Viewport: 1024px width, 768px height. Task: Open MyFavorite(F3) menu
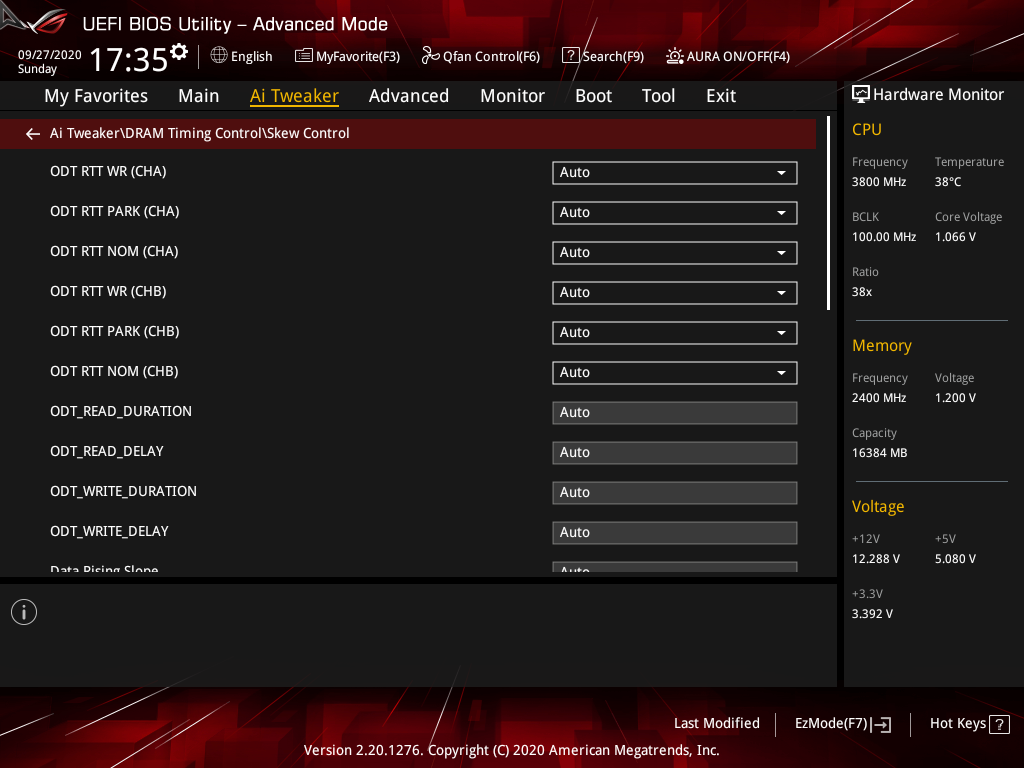347,56
